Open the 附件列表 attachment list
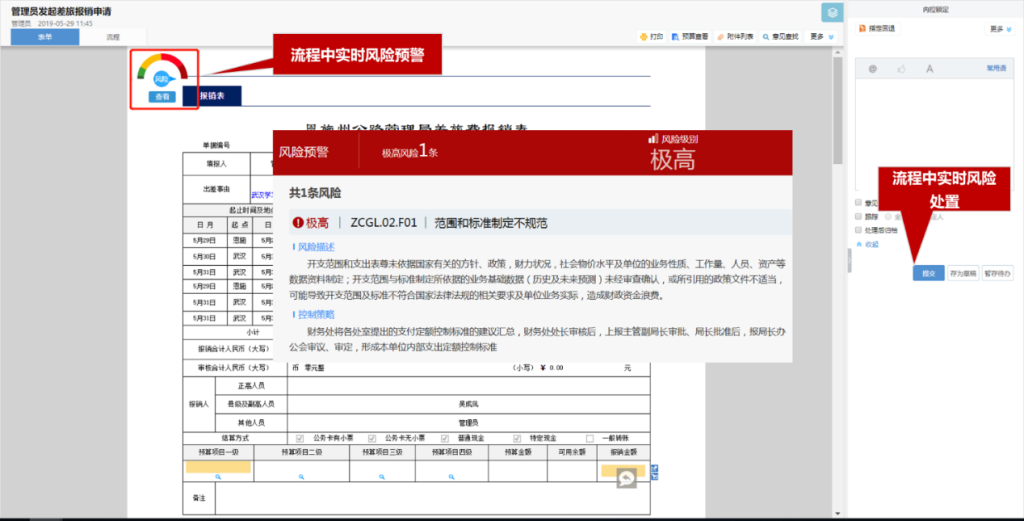 [x=736, y=37]
